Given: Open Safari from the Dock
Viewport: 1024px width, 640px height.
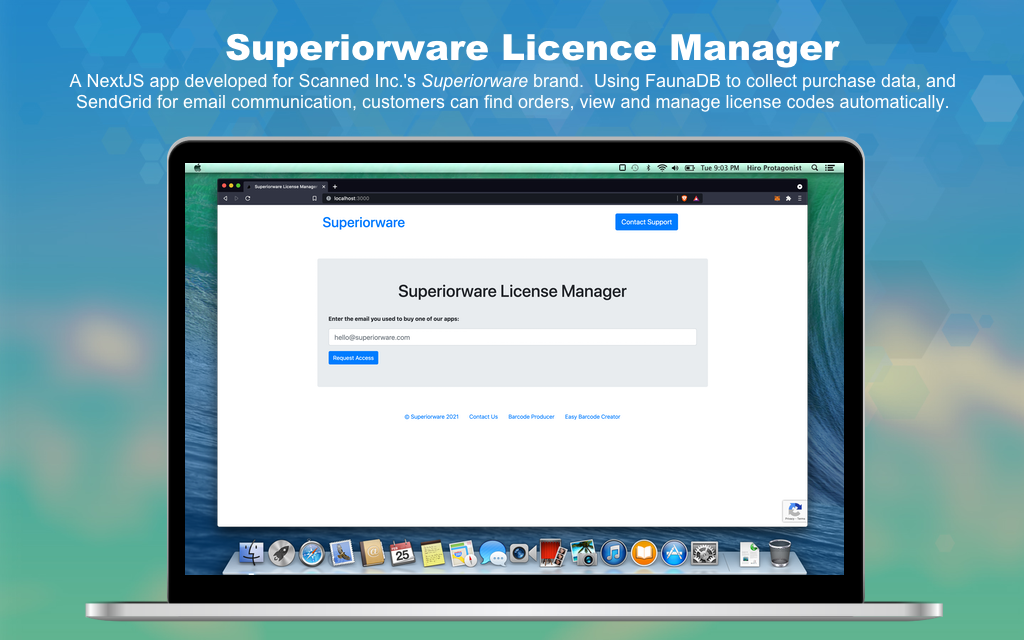Looking at the screenshot, I should (x=312, y=553).
